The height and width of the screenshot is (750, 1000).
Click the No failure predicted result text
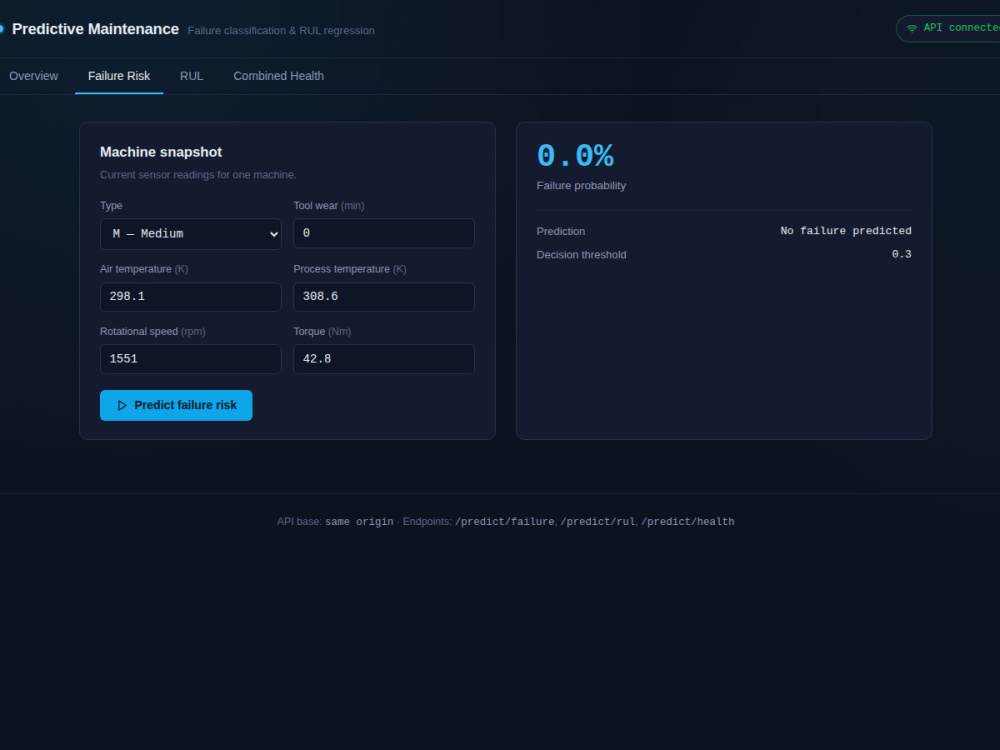(x=846, y=231)
